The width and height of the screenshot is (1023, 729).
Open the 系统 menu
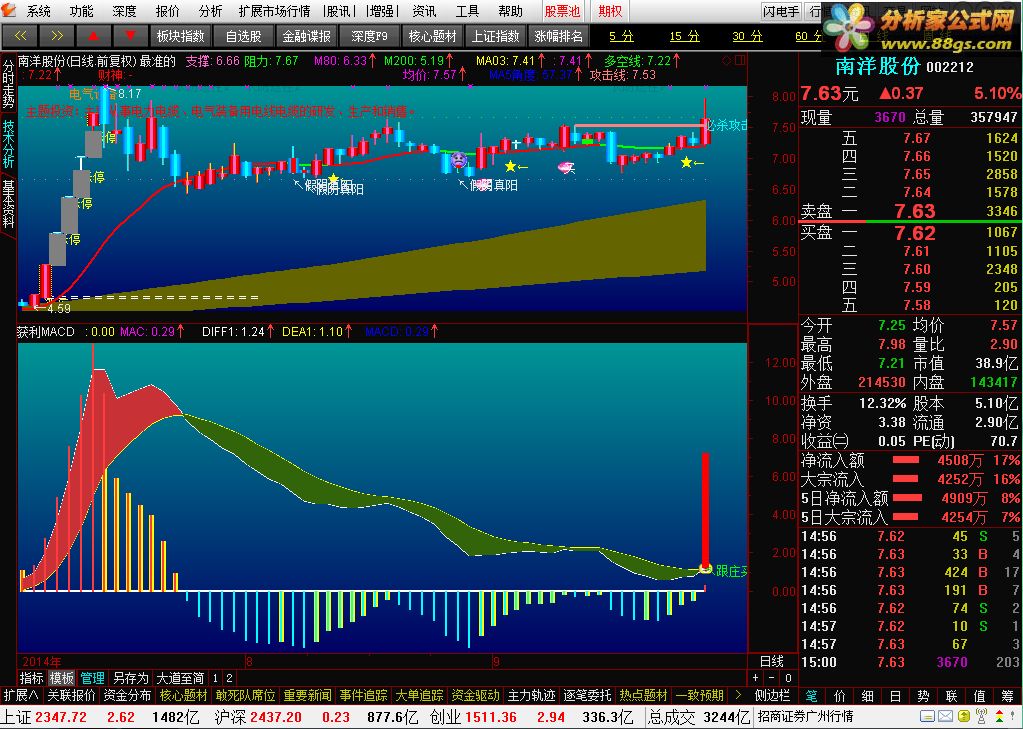click(x=38, y=11)
